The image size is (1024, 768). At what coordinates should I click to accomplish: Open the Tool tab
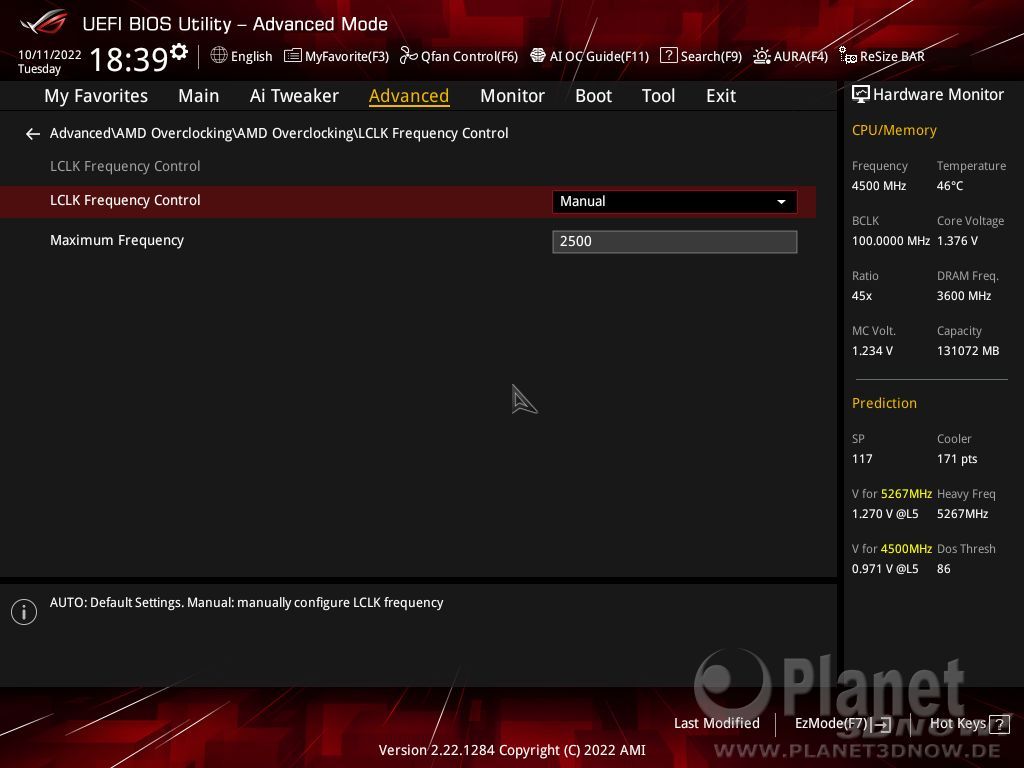pos(658,96)
